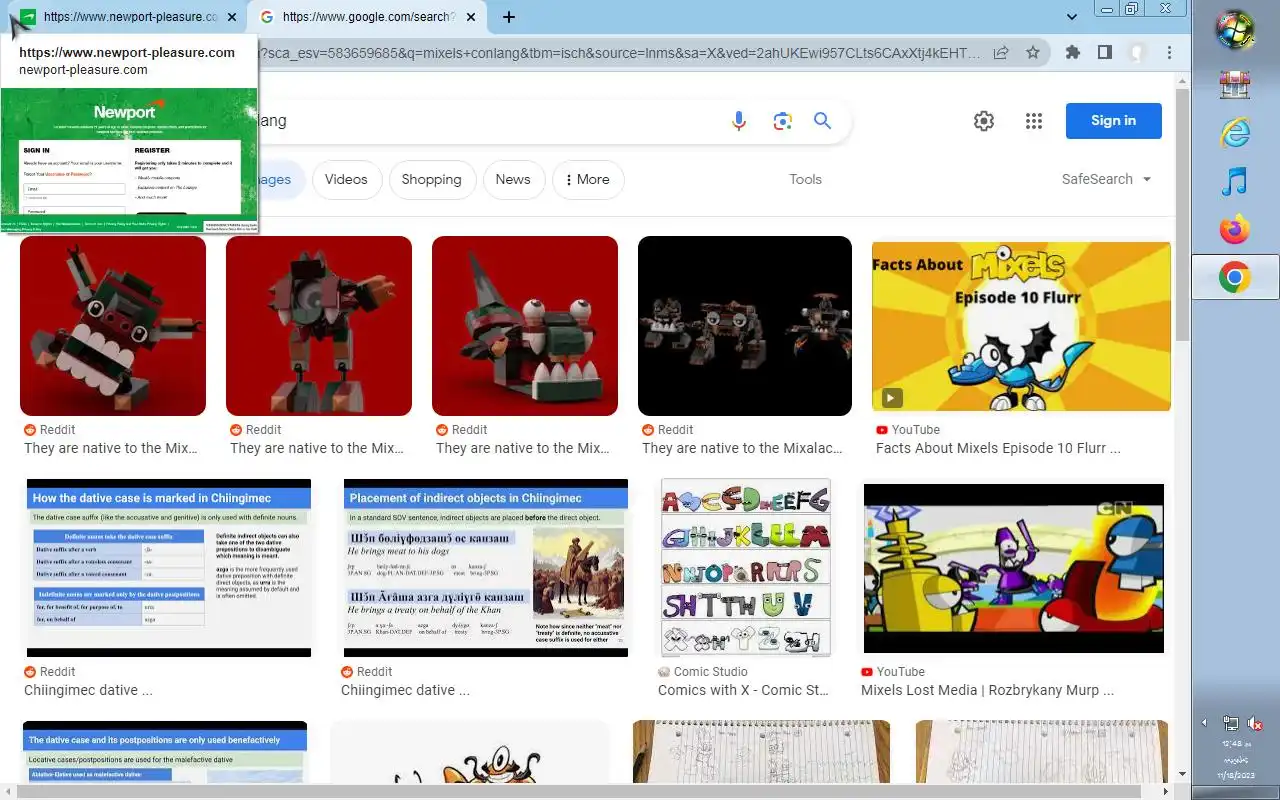Search by voice with microphone icon
The width and height of the screenshot is (1280, 800).
click(x=738, y=121)
